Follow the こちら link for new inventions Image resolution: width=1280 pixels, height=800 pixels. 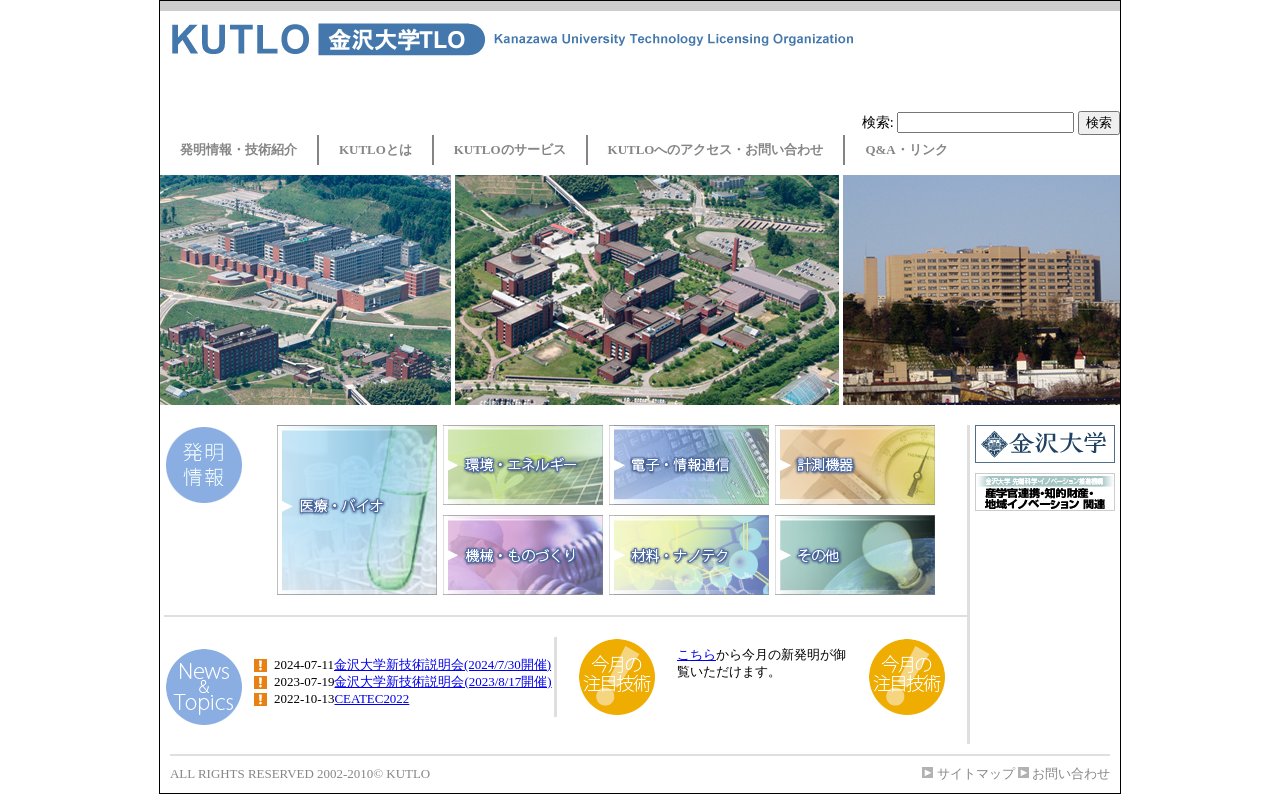(x=696, y=655)
